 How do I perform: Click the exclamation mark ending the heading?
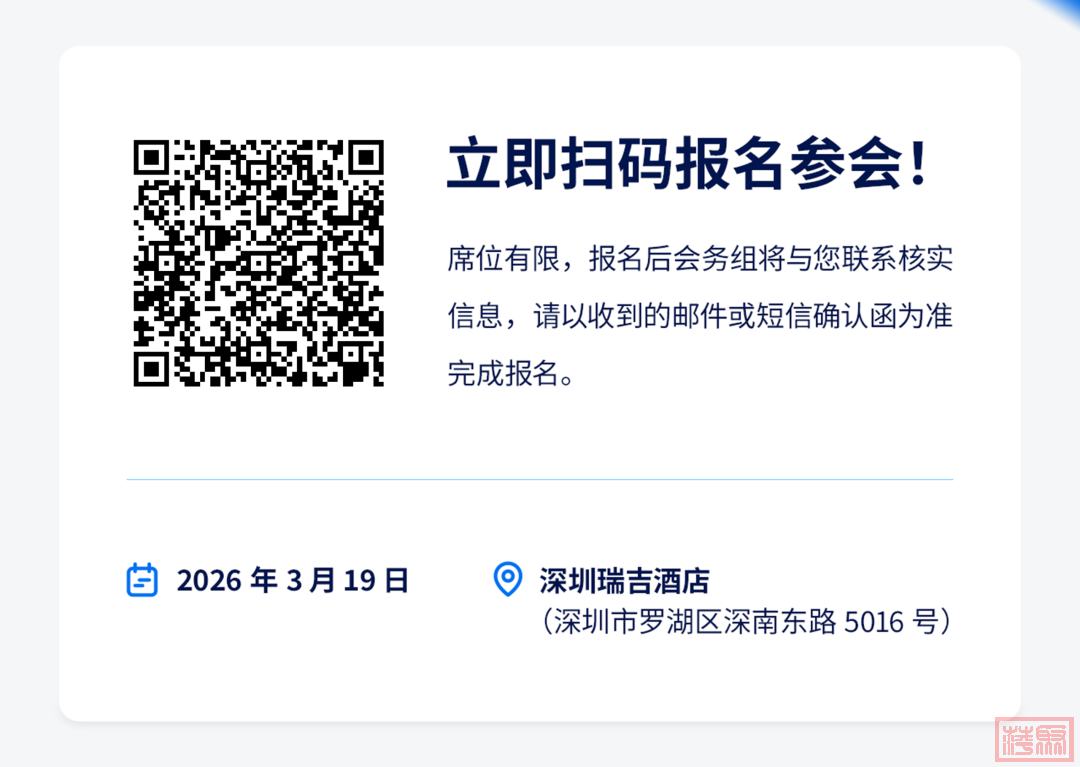918,163
